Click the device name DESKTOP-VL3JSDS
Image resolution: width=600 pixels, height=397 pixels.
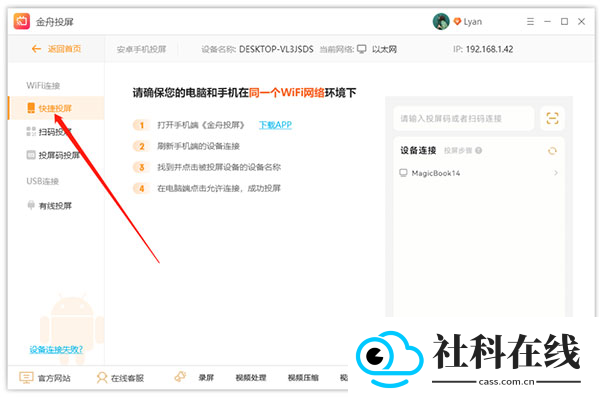tap(276, 49)
